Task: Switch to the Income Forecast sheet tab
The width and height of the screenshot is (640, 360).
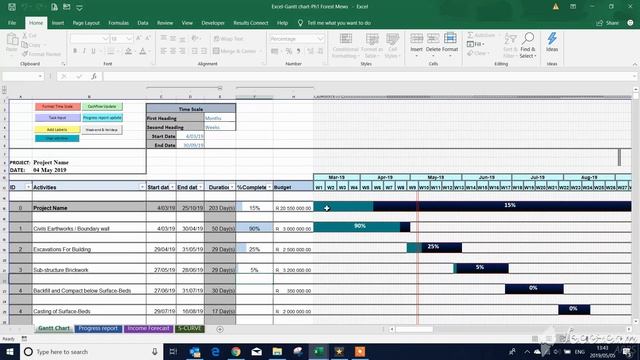Action: [148, 329]
